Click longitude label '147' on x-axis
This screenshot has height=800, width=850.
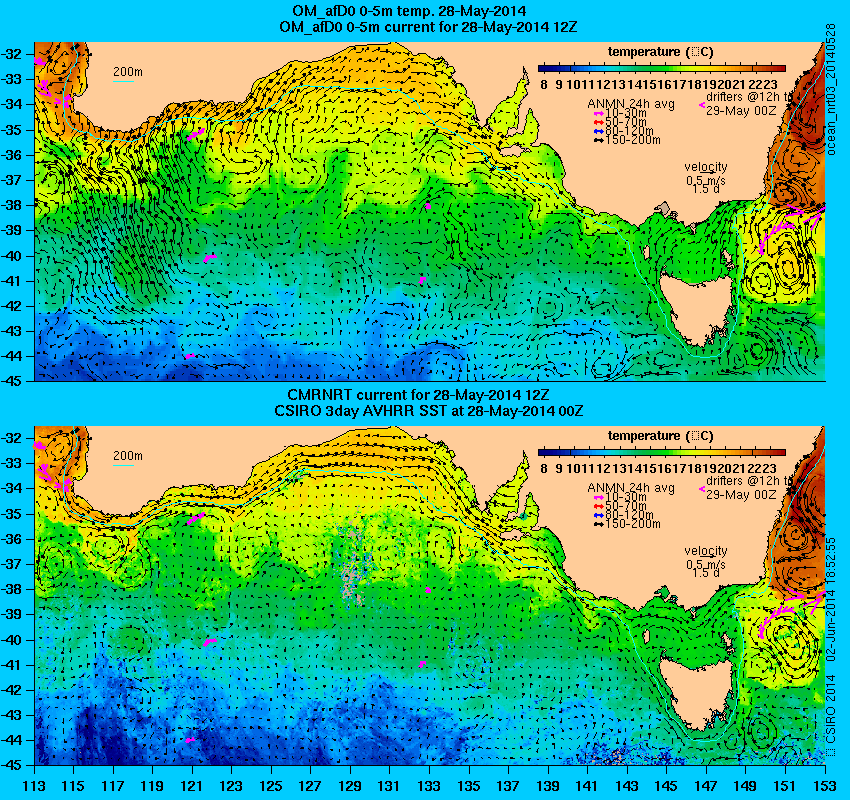click(x=706, y=786)
